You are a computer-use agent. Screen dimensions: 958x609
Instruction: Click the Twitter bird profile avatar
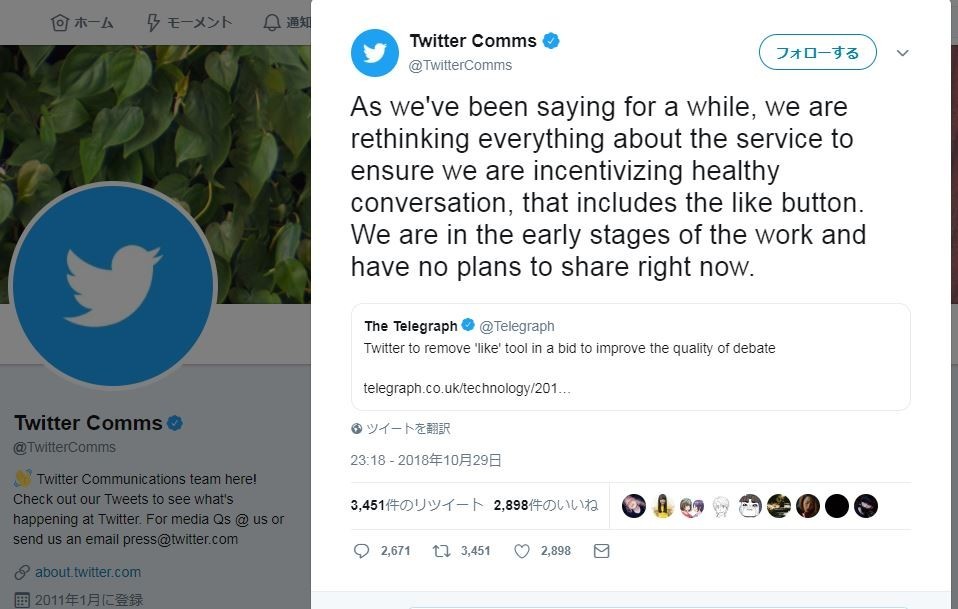pos(374,52)
